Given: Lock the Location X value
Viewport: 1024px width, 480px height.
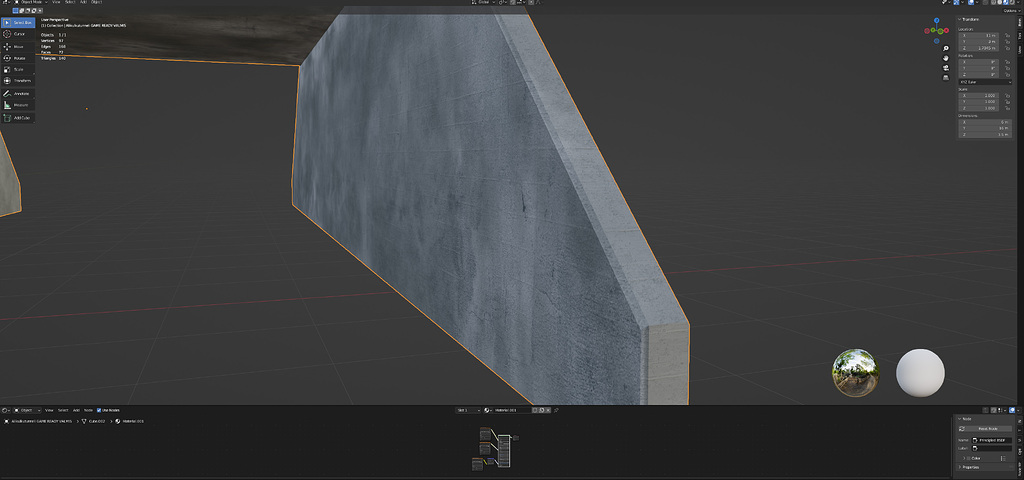Looking at the screenshot, I should coord(1008,35).
